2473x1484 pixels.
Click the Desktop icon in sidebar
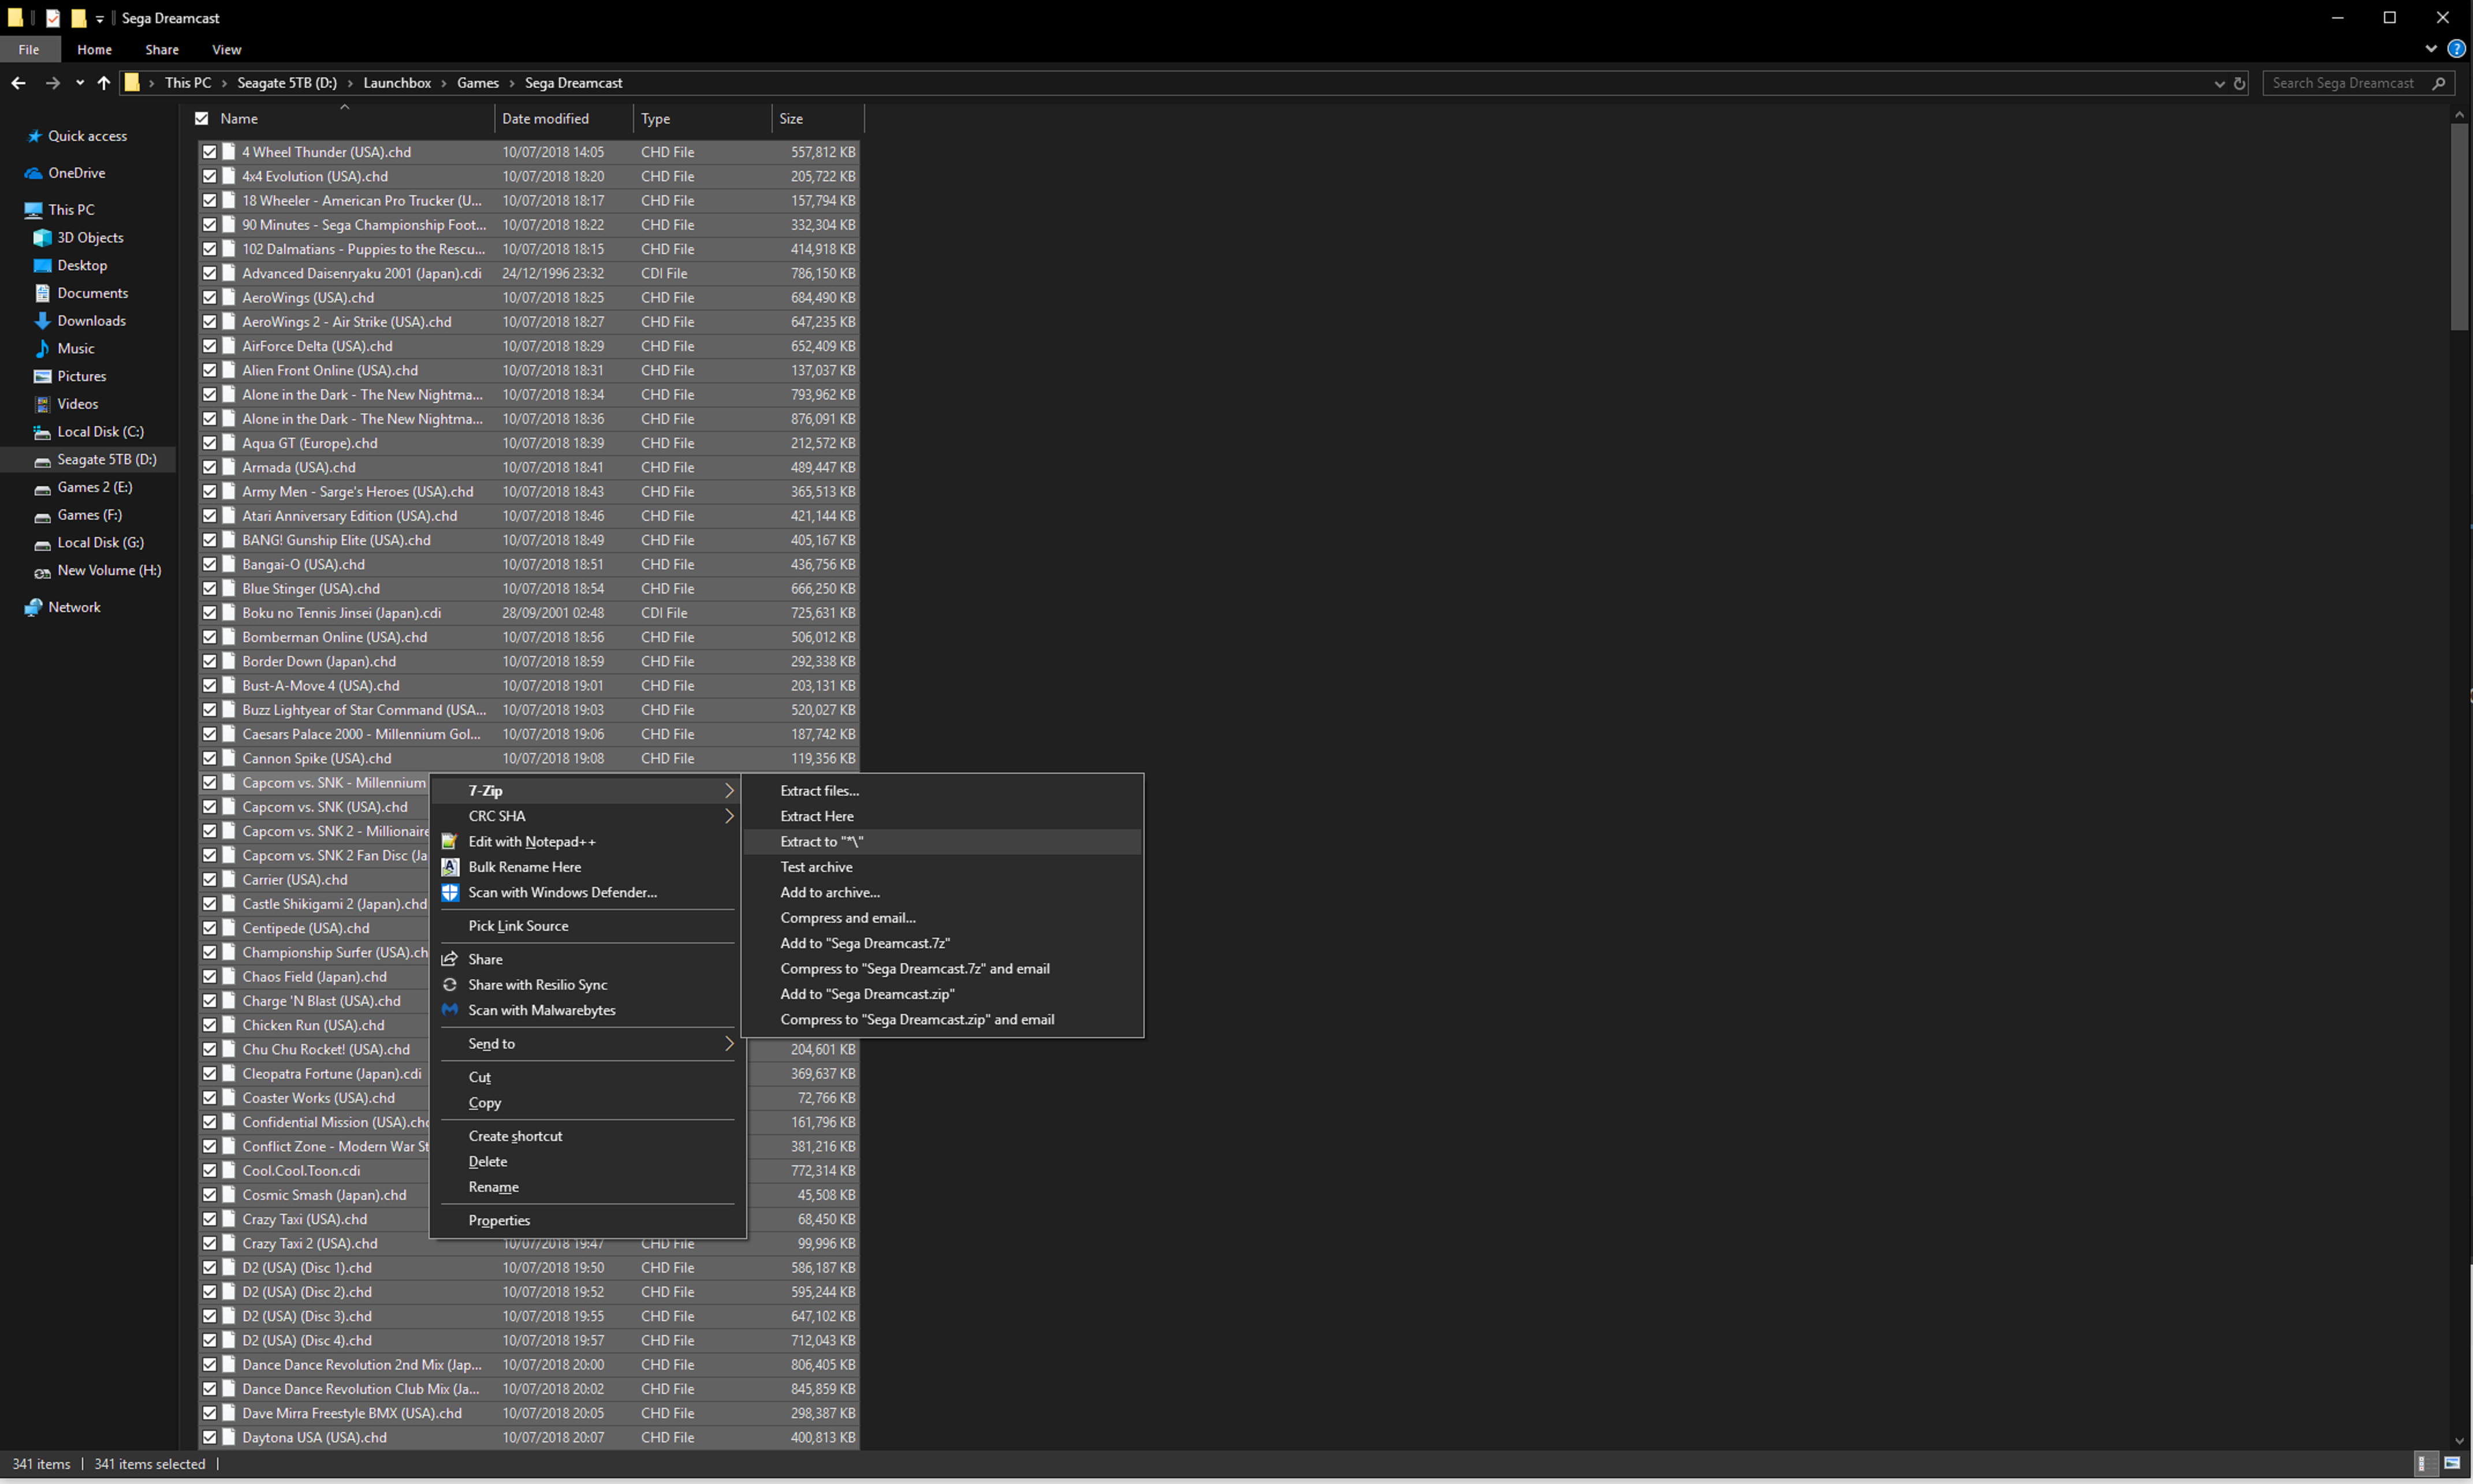[x=42, y=265]
